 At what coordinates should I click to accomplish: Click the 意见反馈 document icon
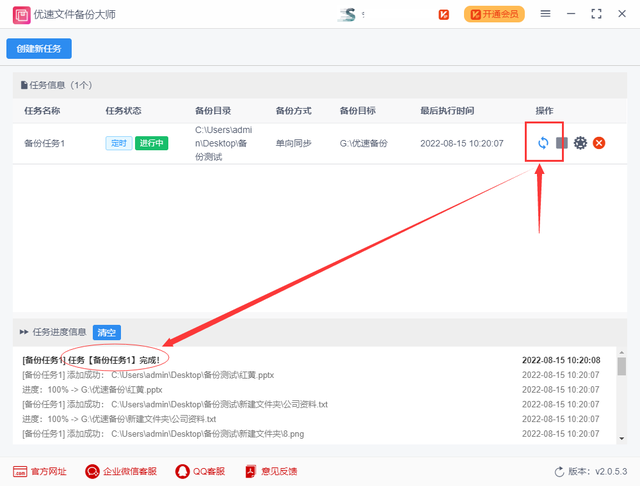click(x=251, y=471)
